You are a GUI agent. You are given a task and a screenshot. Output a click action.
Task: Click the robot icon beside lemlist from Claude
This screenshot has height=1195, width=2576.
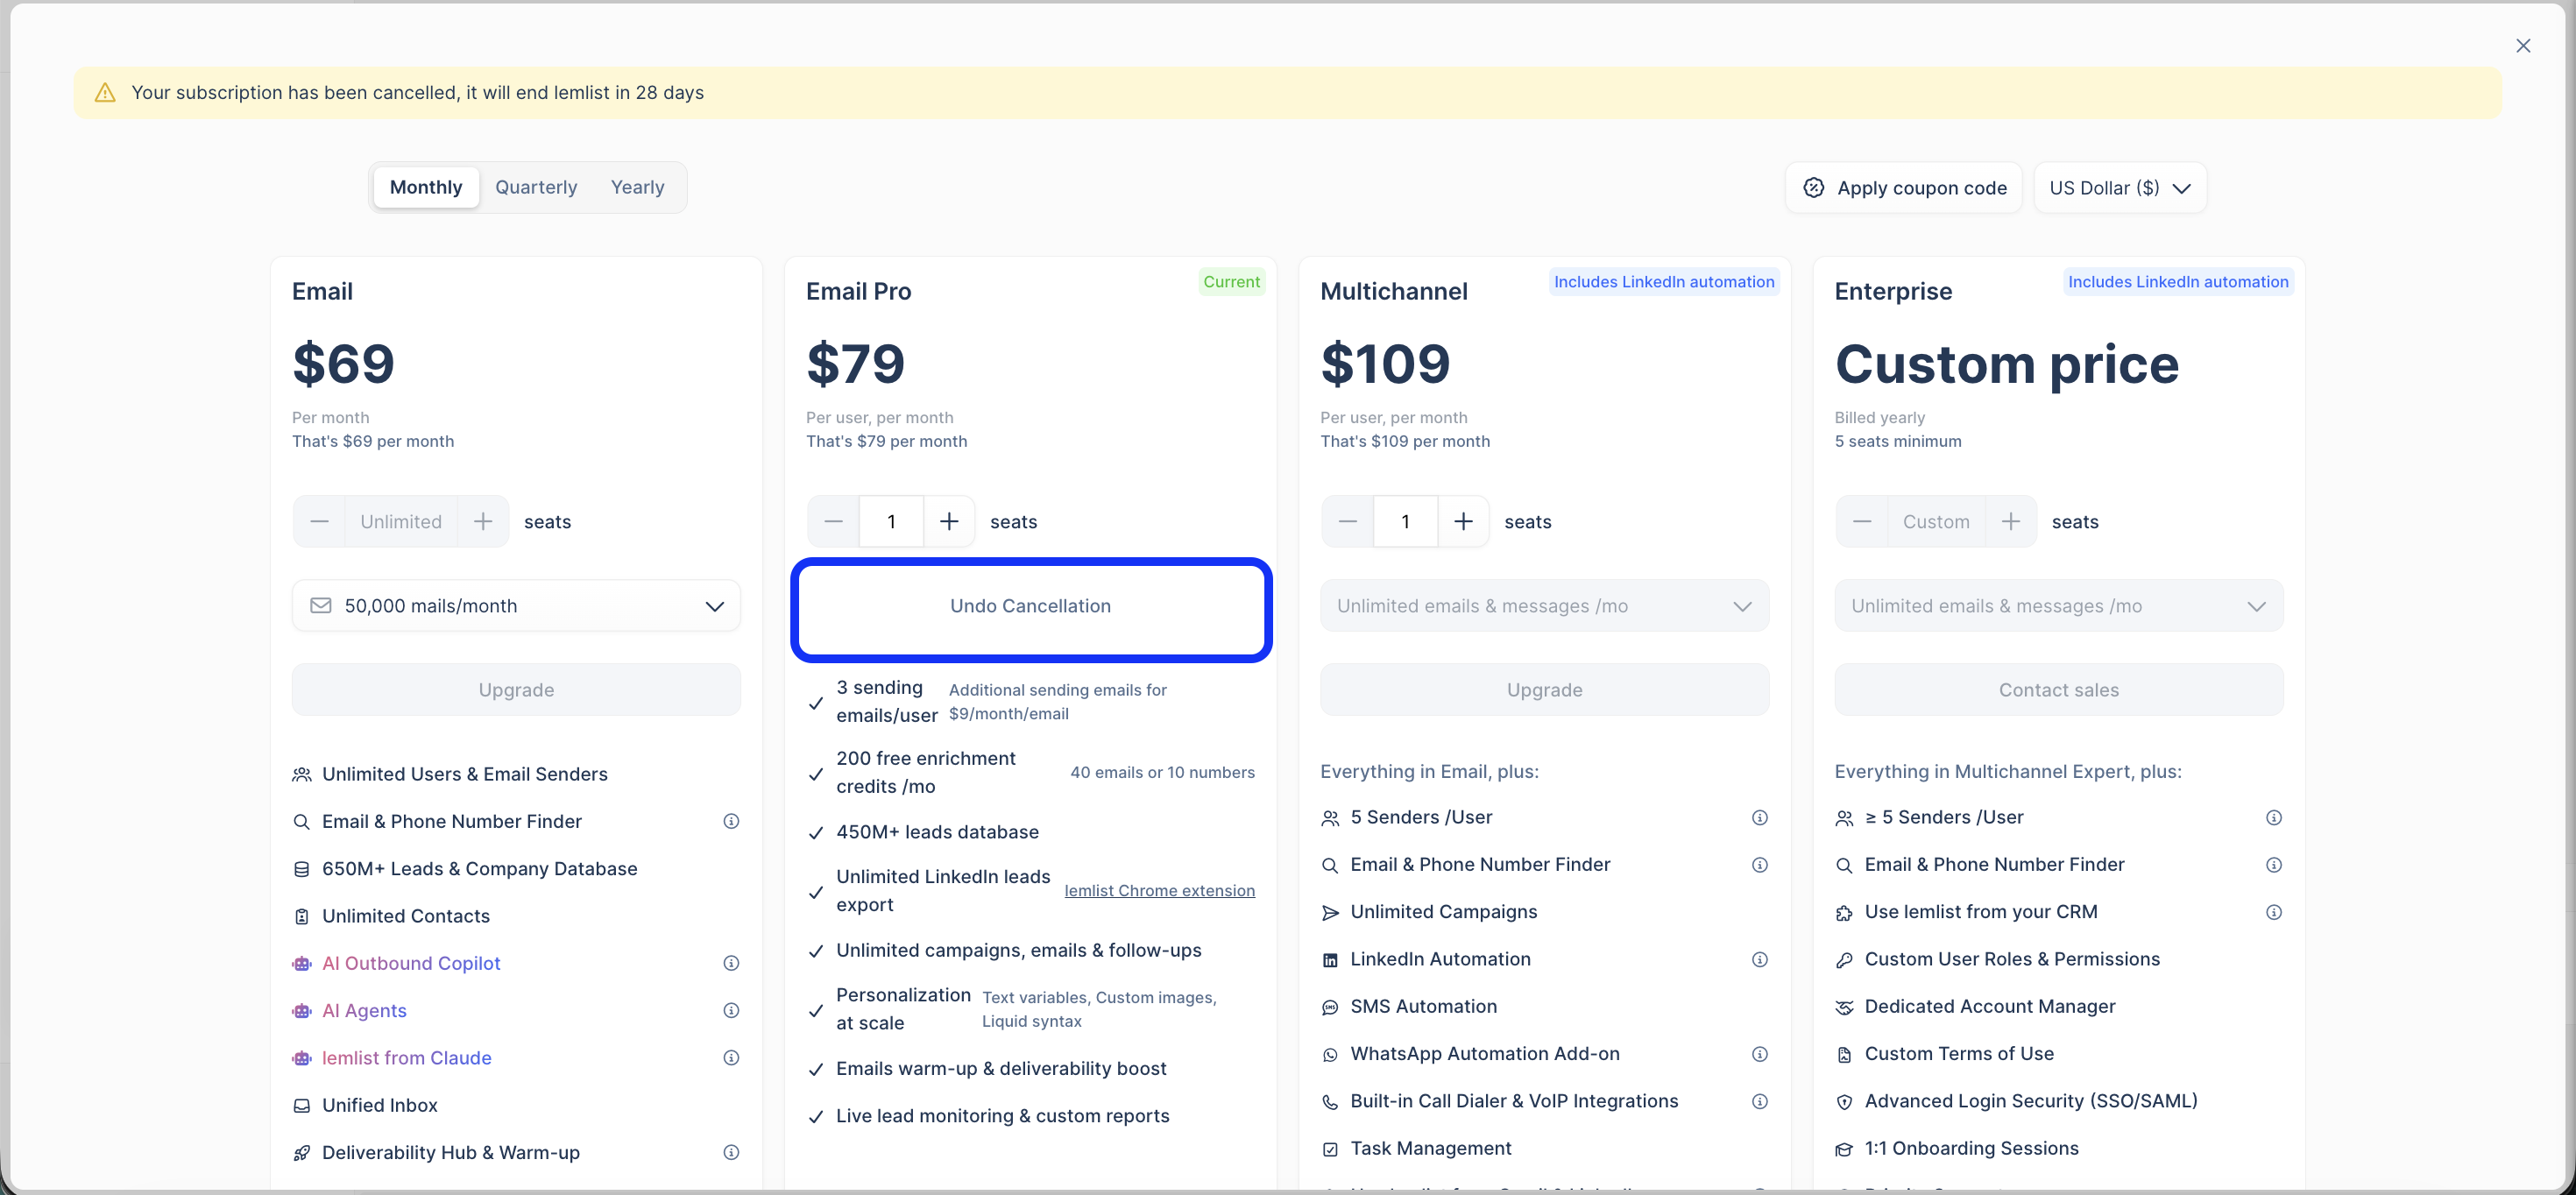[x=301, y=1058]
